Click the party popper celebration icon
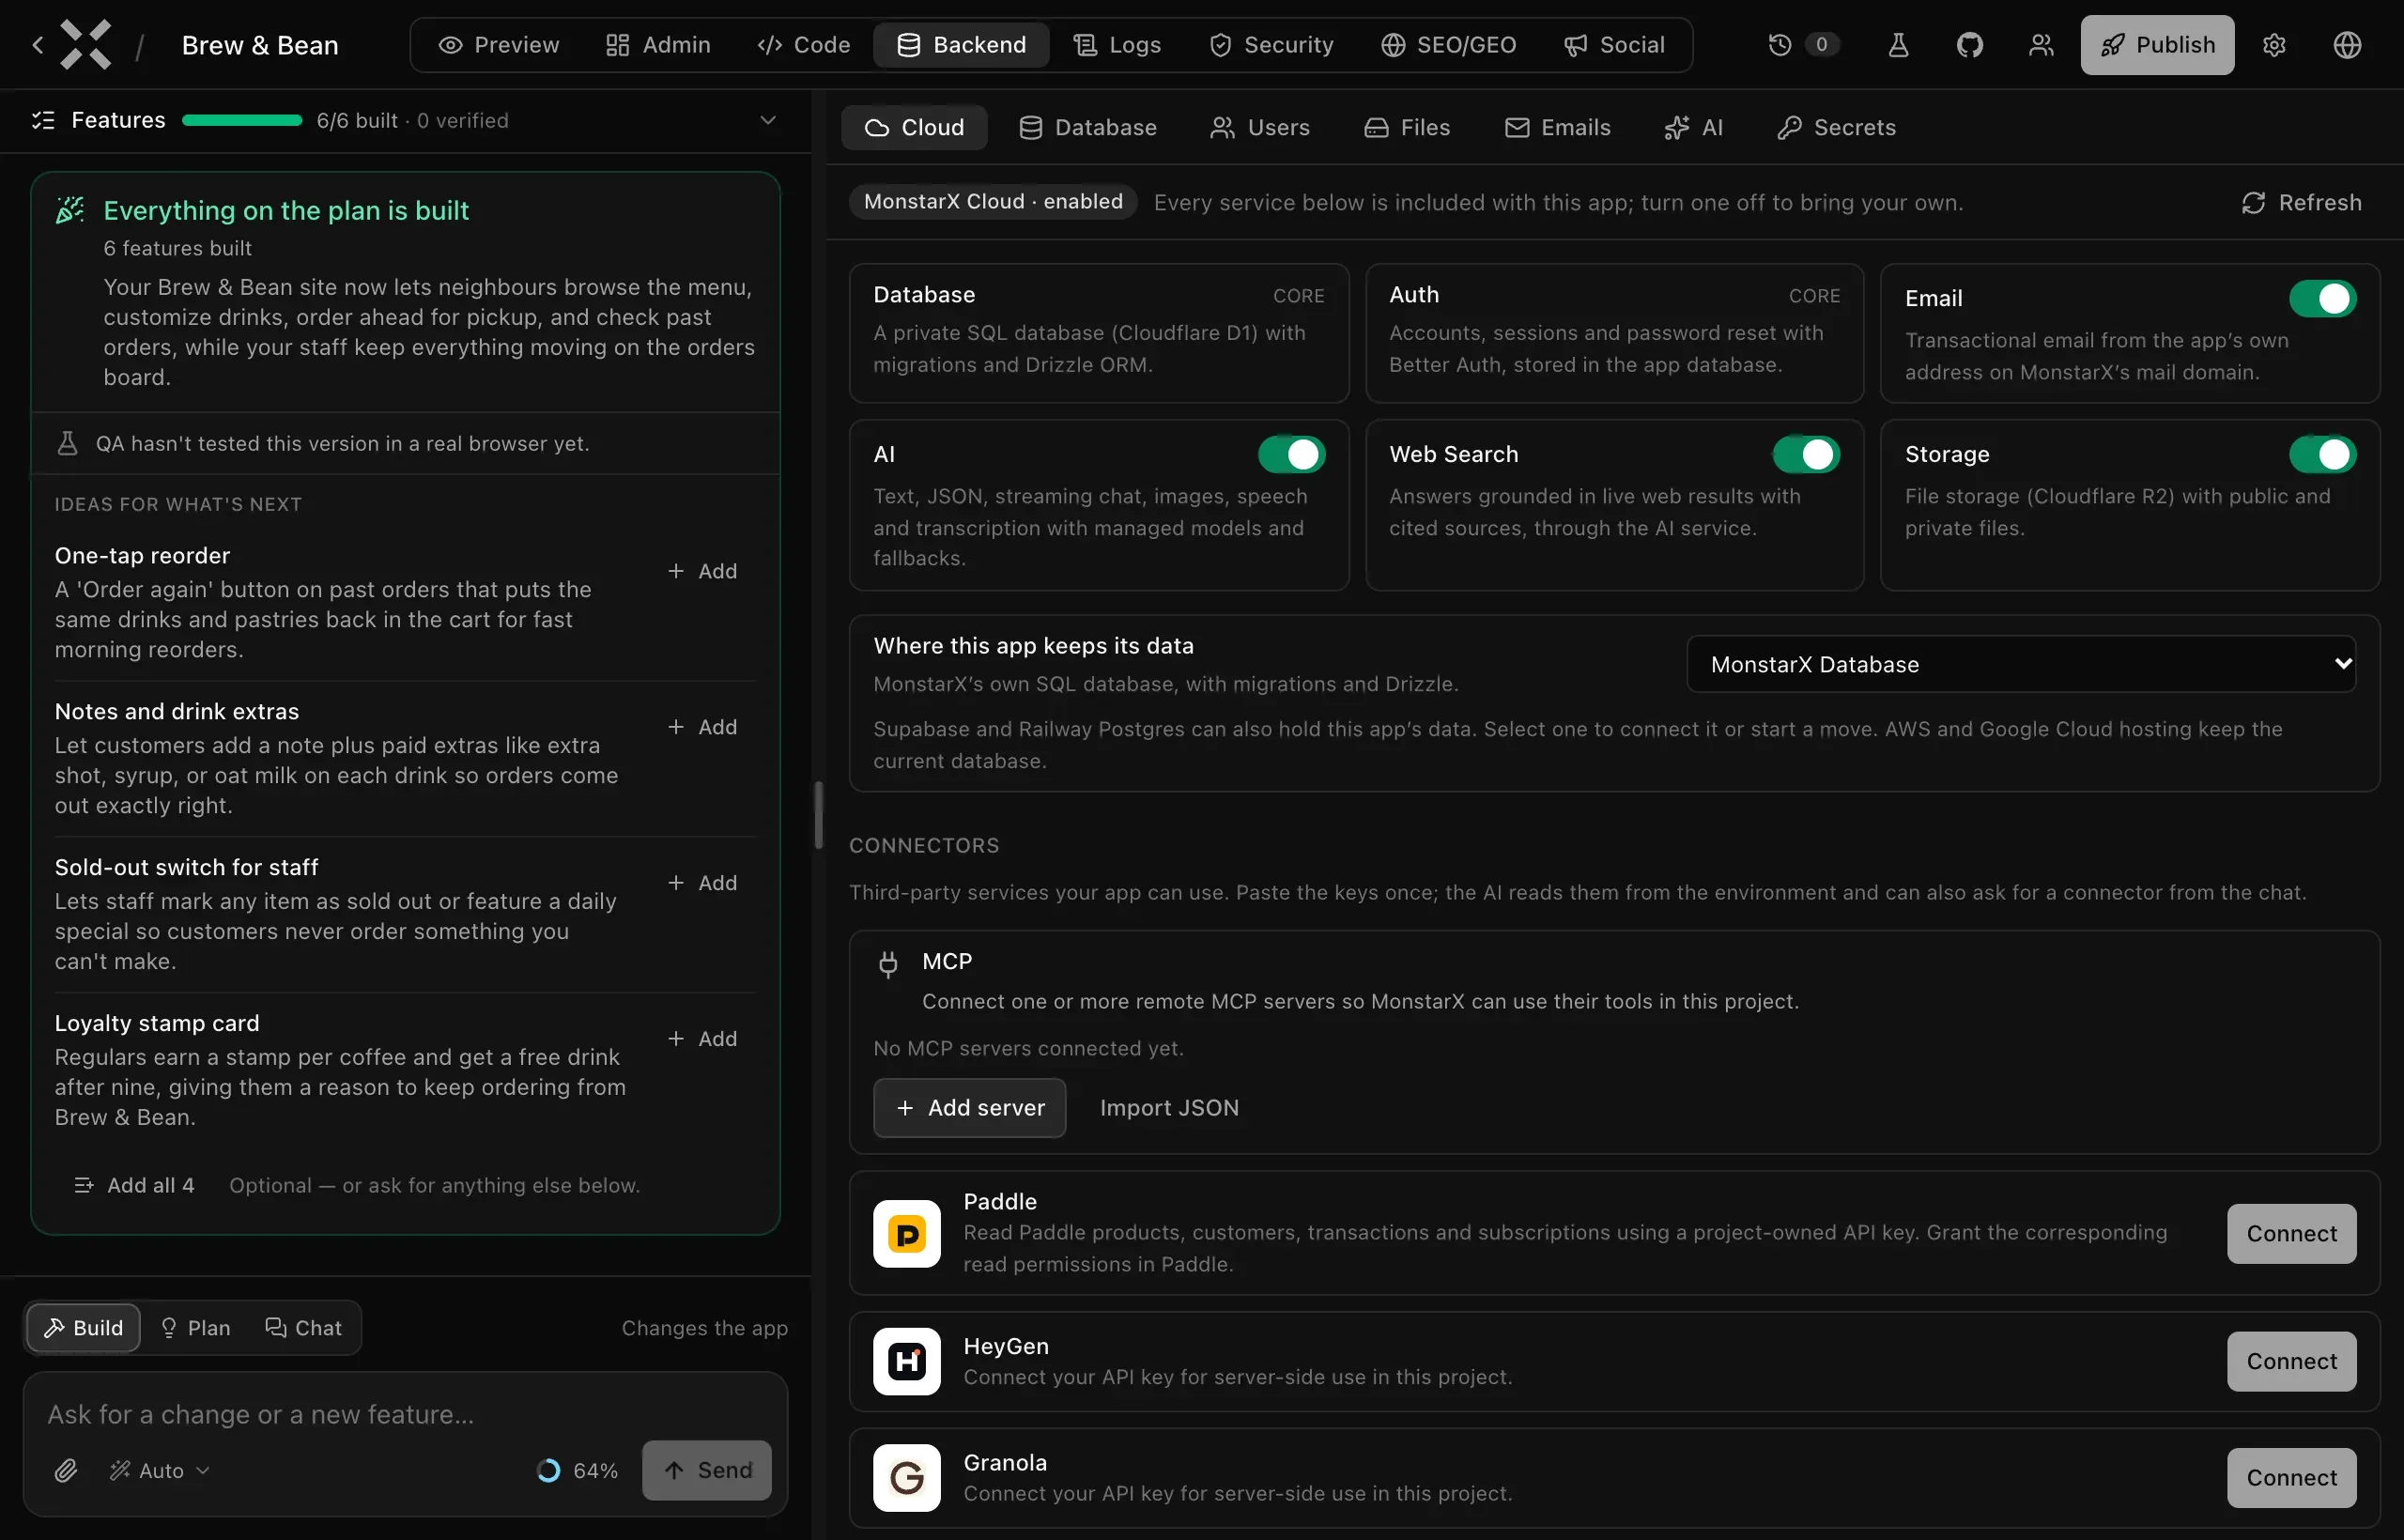Image resolution: width=2404 pixels, height=1540 pixels. pyautogui.click(x=69, y=210)
